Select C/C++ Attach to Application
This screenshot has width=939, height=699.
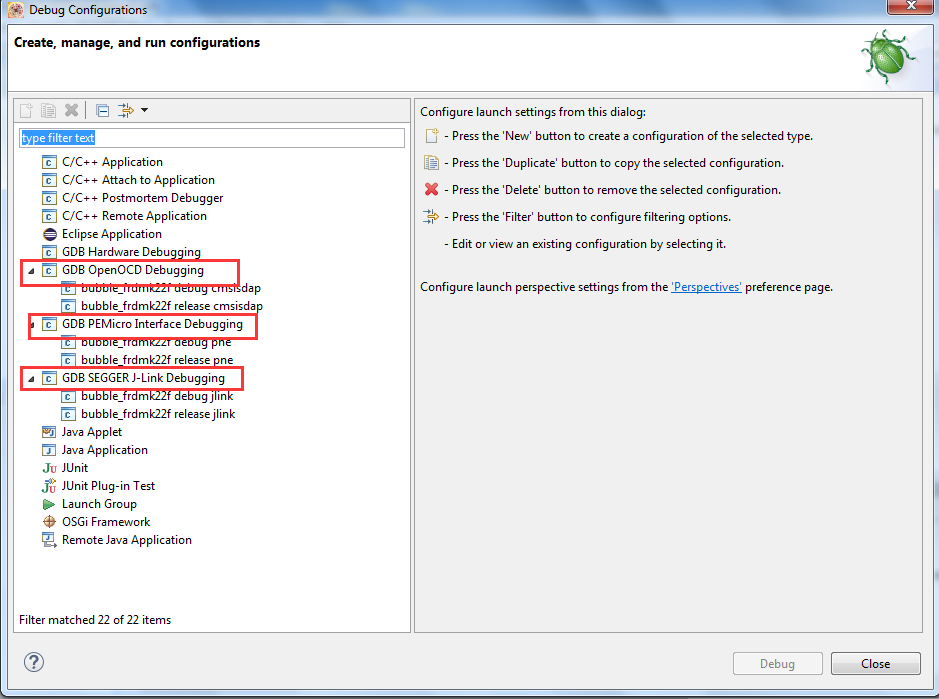click(x=138, y=180)
